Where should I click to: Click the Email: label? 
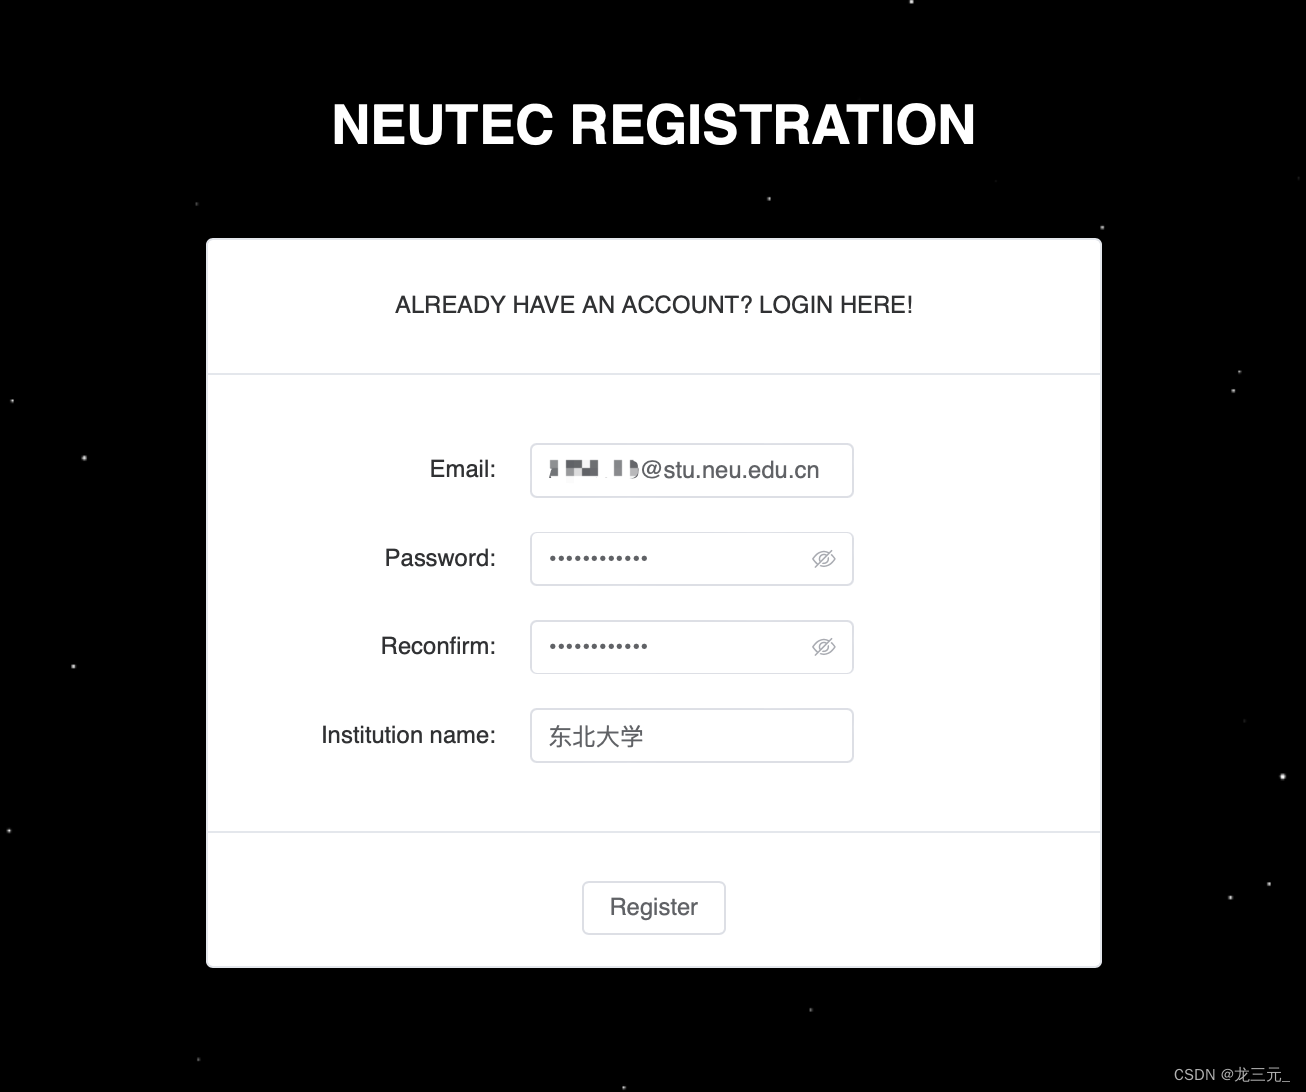461,469
